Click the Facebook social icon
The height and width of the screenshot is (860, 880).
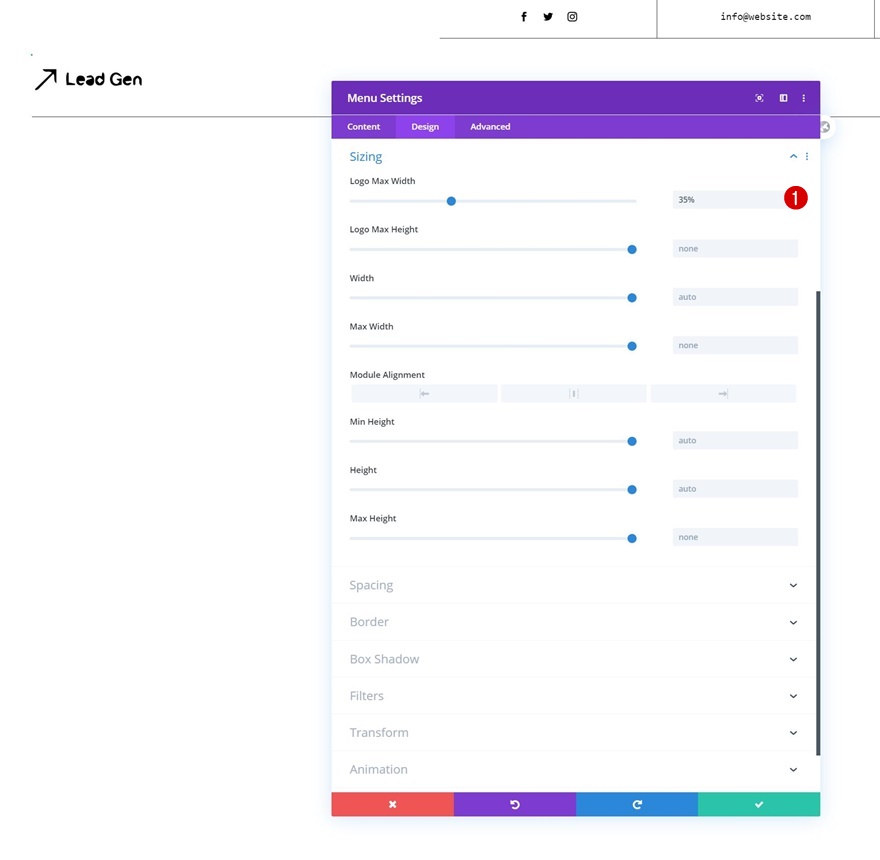click(x=523, y=17)
